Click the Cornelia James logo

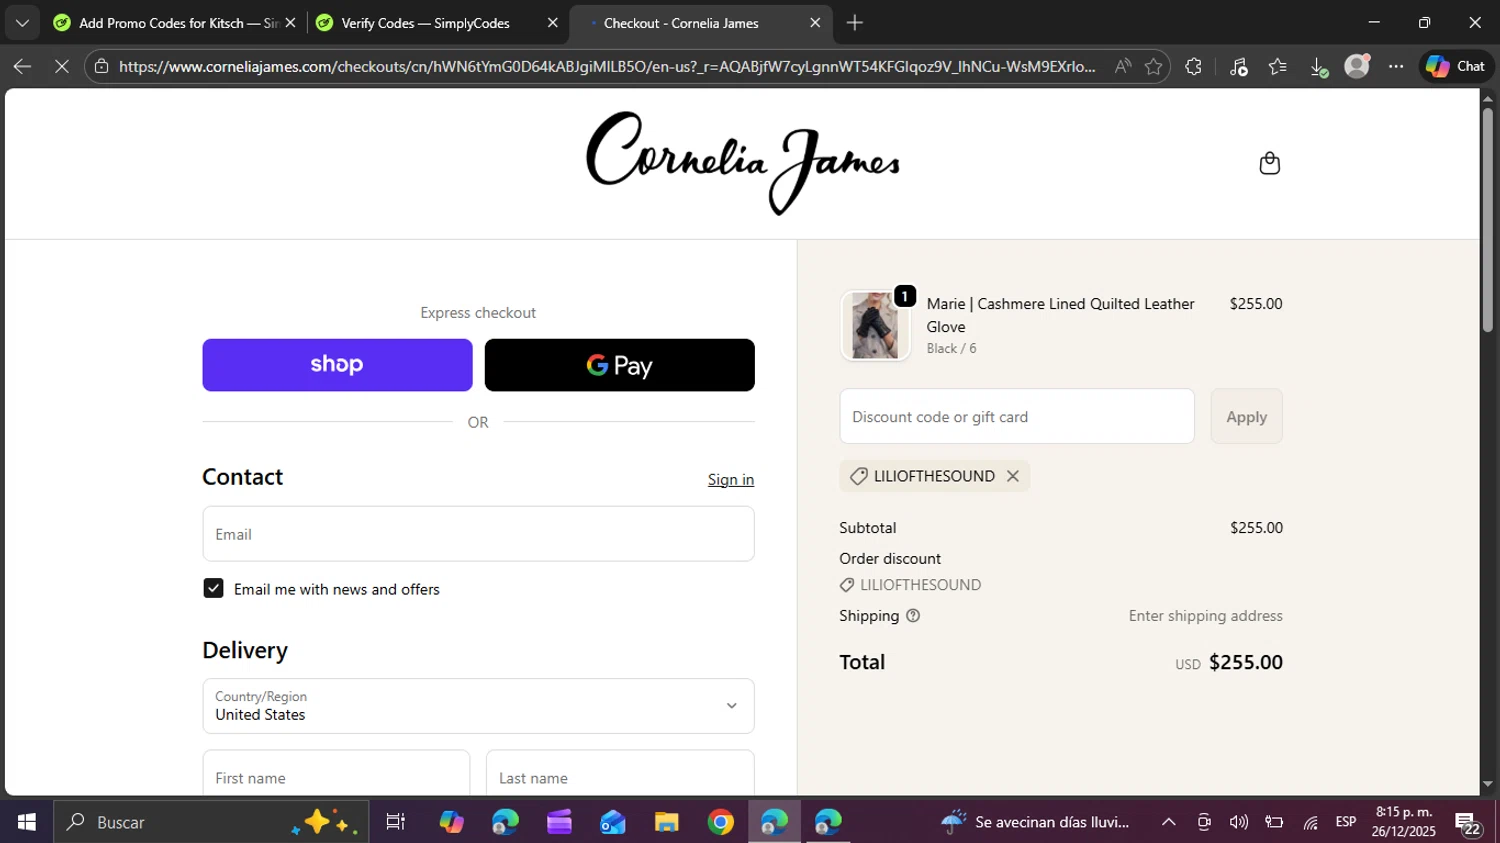pos(743,163)
